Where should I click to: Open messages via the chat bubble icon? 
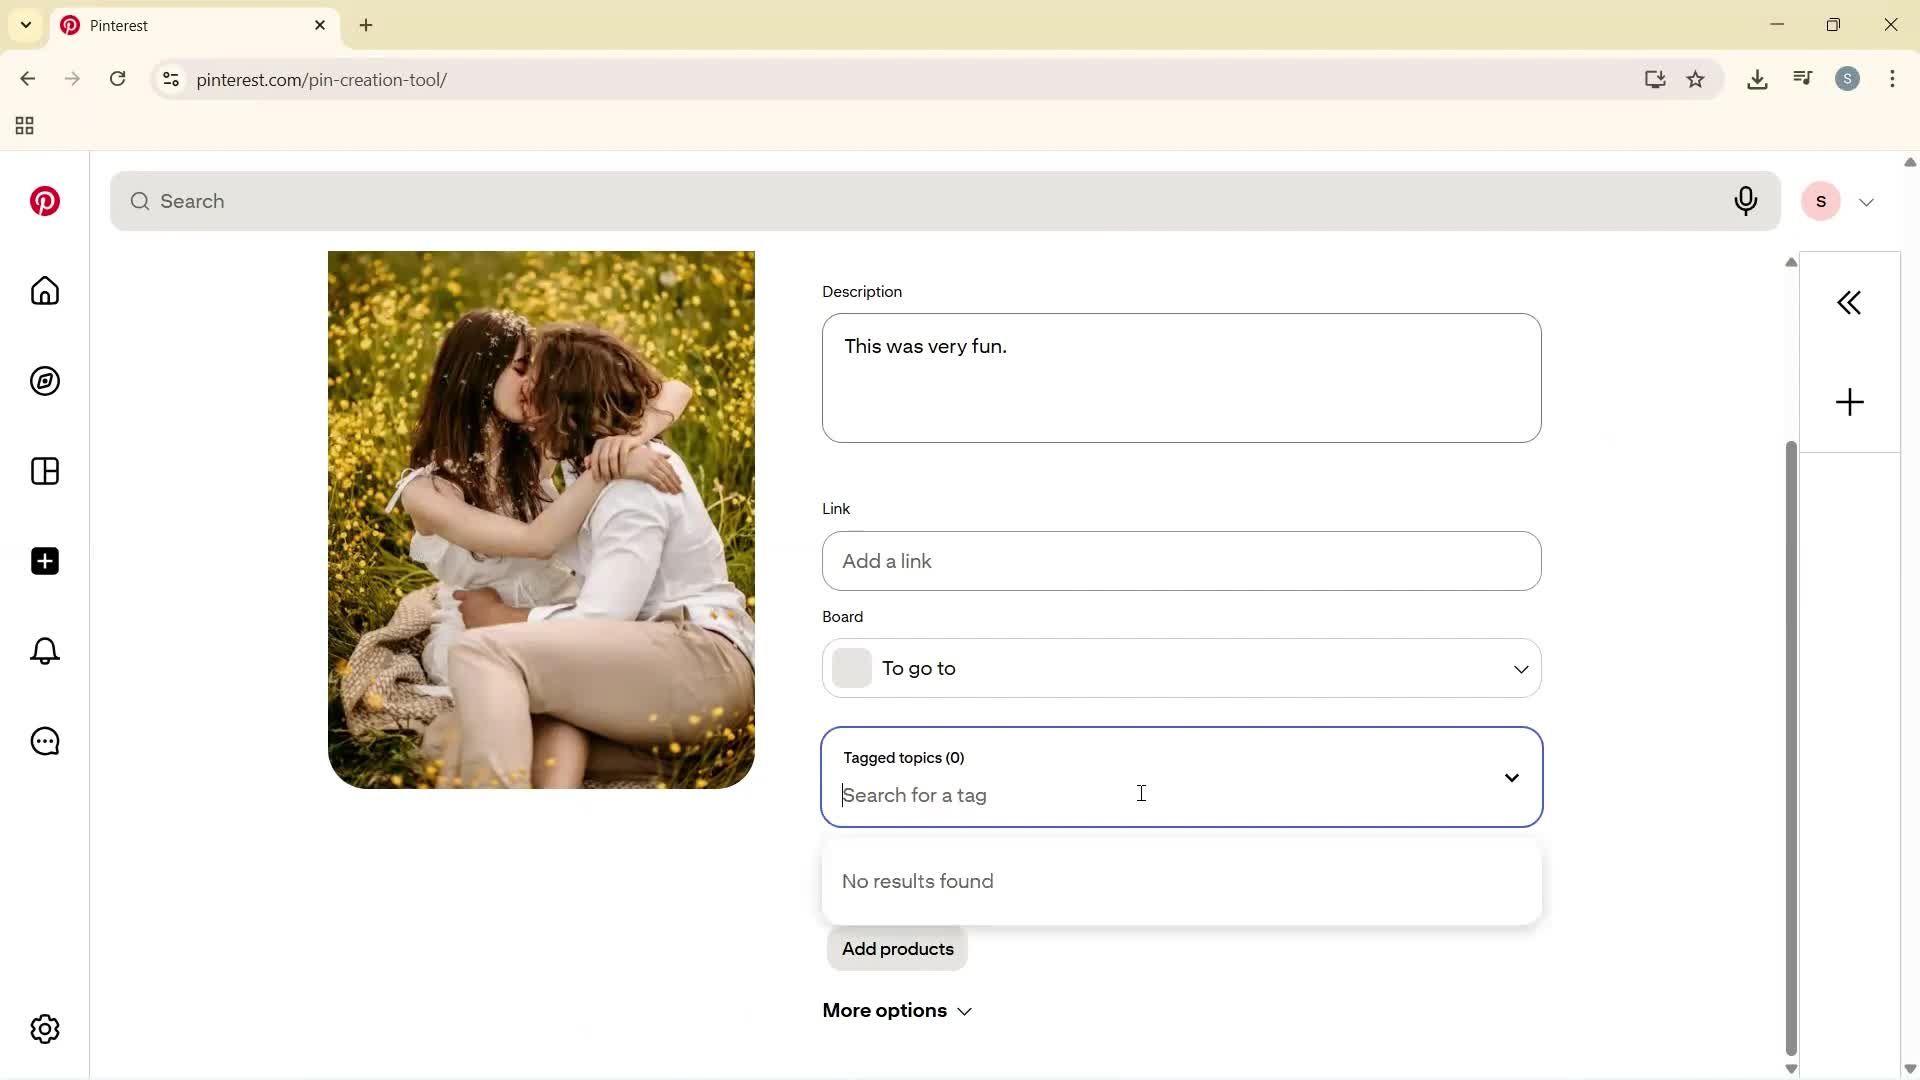point(44,741)
